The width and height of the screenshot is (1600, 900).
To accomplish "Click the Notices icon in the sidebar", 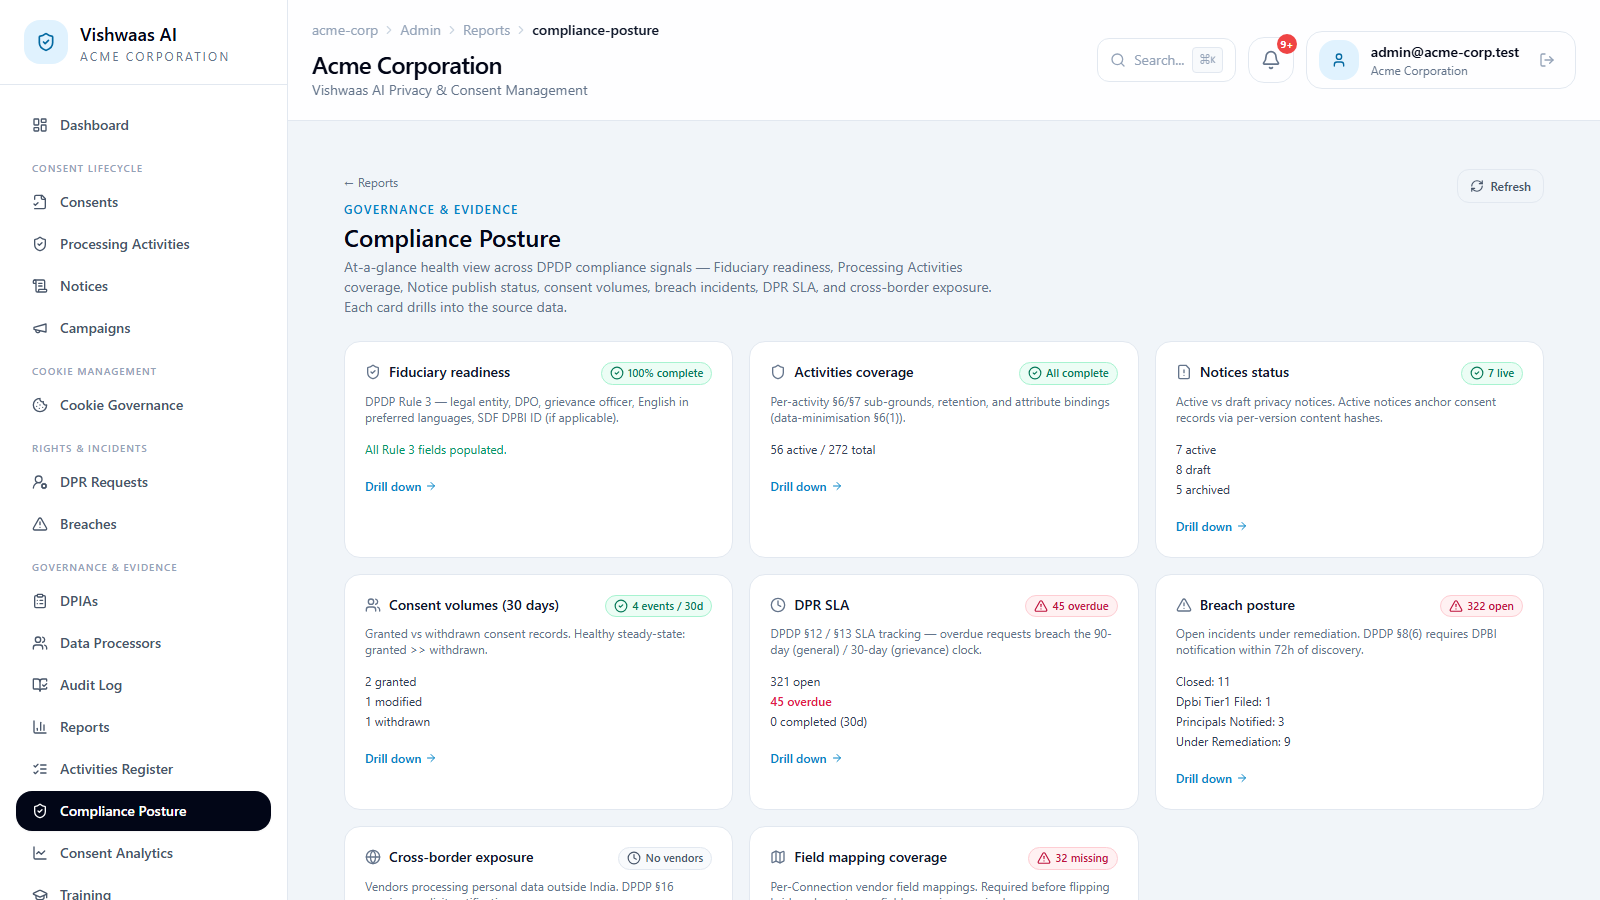I will tap(40, 286).
